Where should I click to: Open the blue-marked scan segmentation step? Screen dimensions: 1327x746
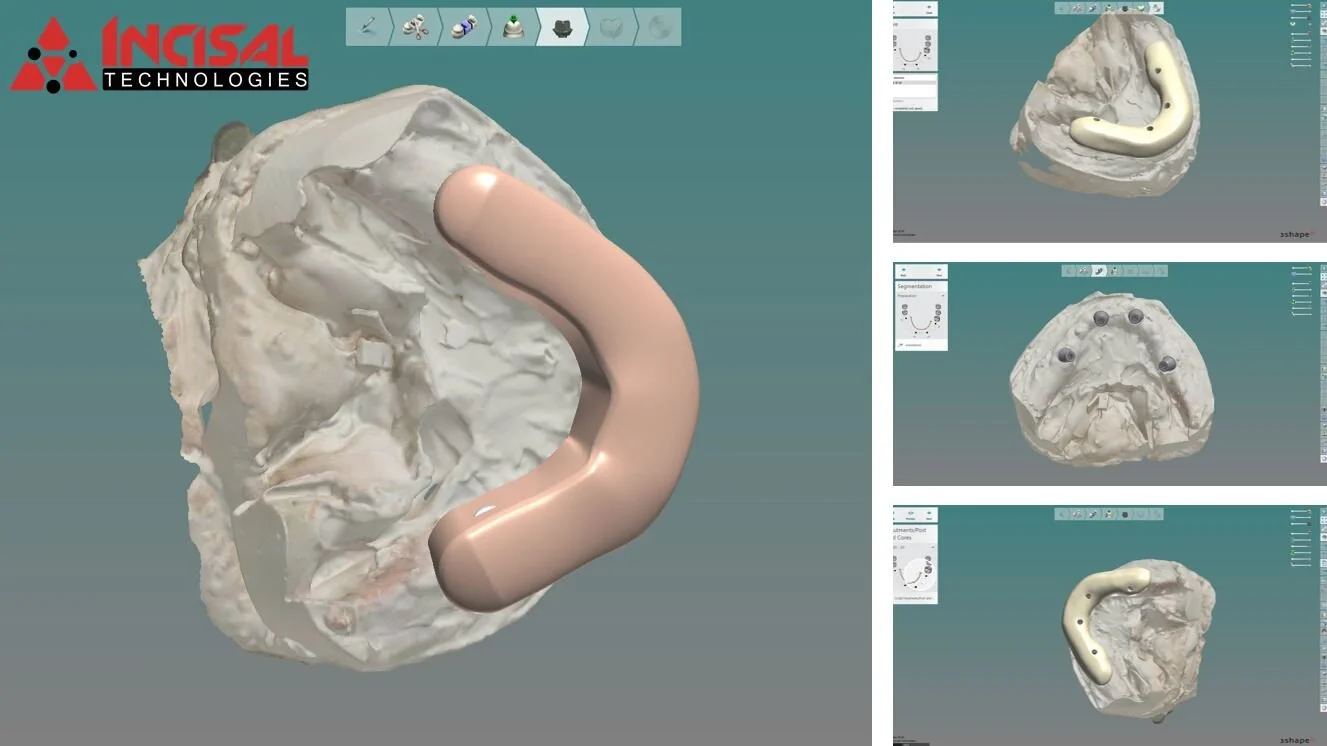pyautogui.click(x=464, y=27)
